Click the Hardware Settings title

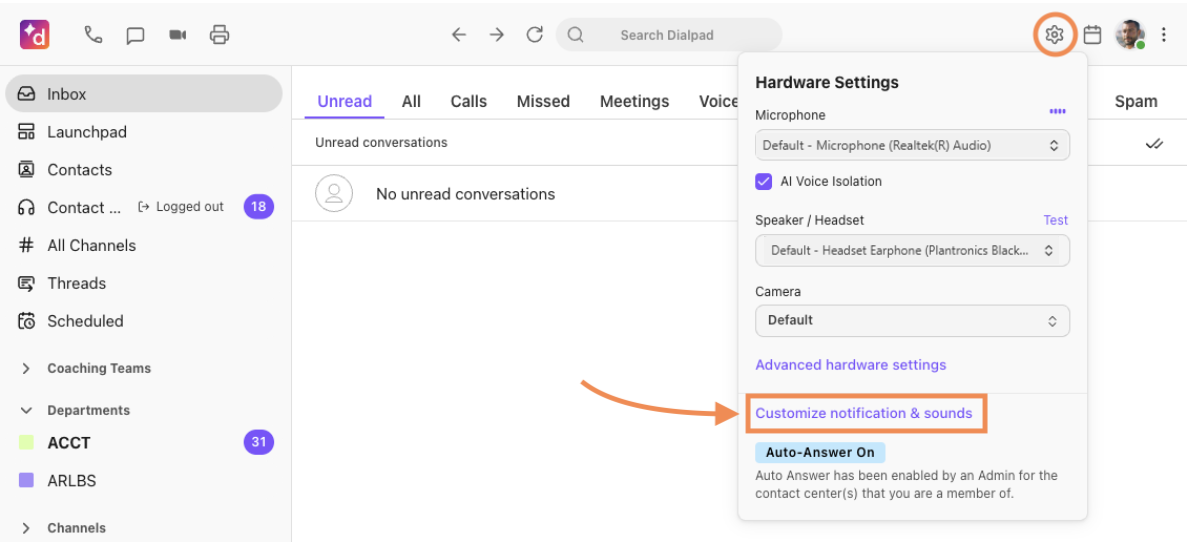click(827, 83)
